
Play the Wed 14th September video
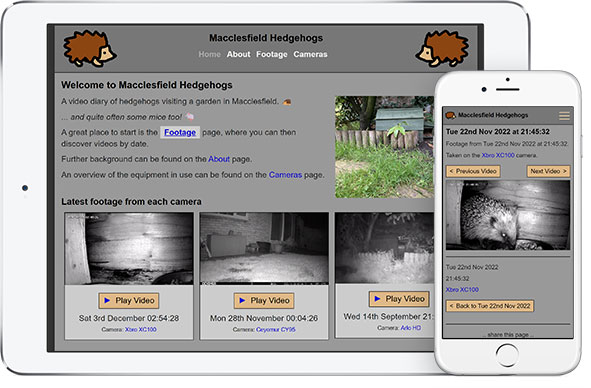(399, 299)
